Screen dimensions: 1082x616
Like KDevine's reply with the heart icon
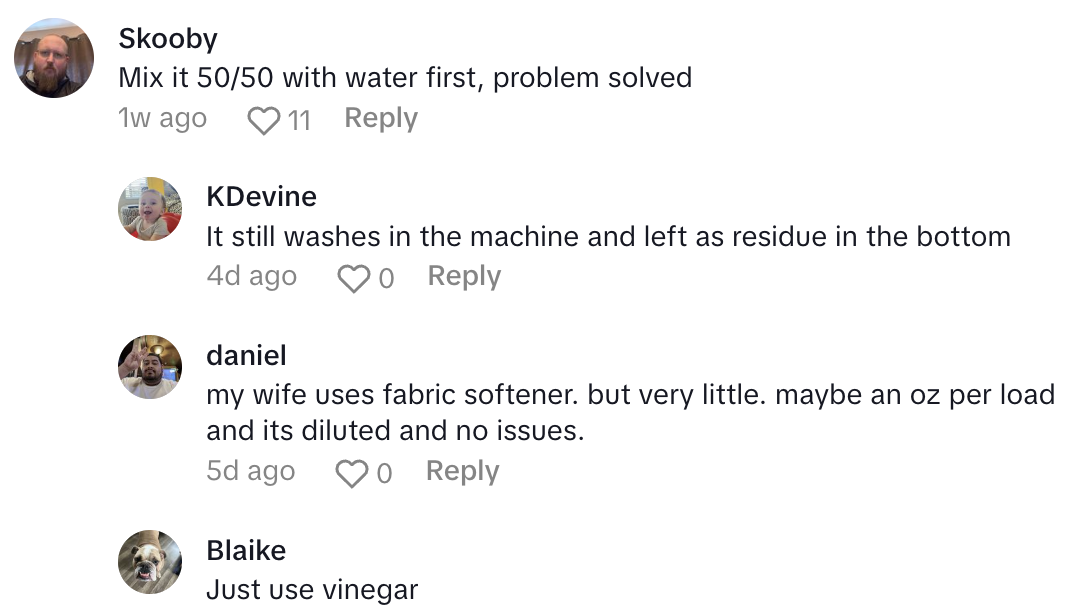point(353,279)
